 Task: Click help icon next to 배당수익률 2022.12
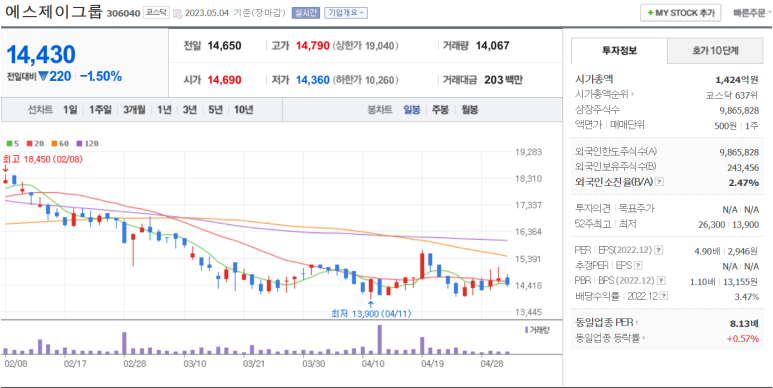[x=665, y=296]
